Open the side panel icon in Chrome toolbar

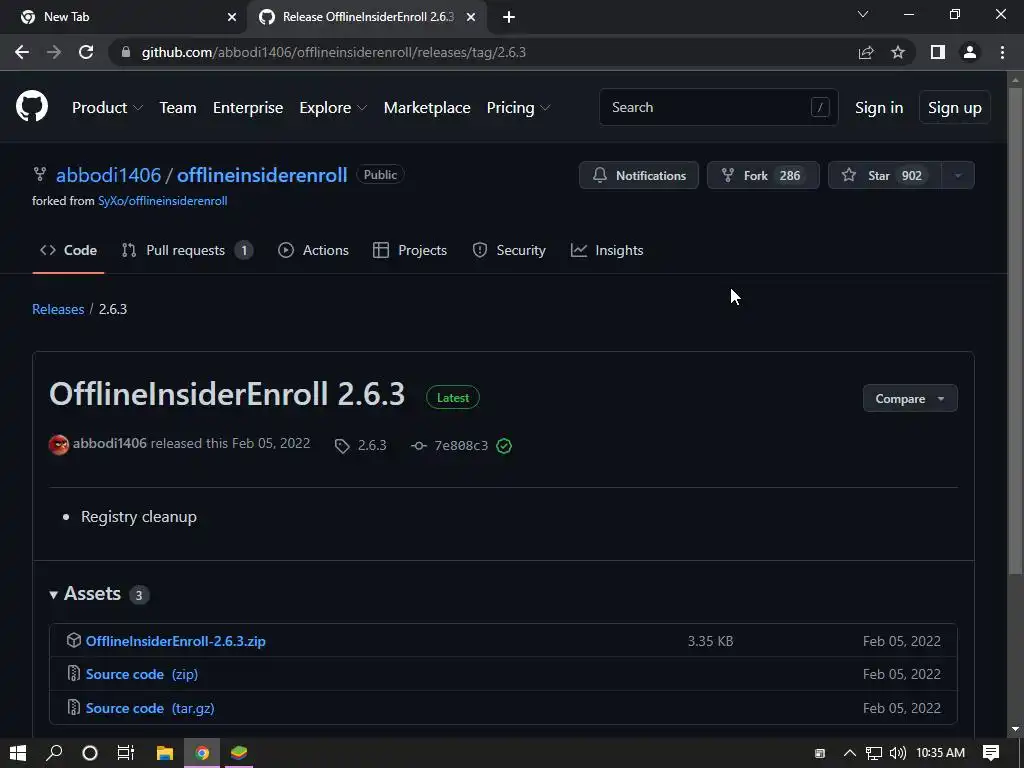point(938,52)
